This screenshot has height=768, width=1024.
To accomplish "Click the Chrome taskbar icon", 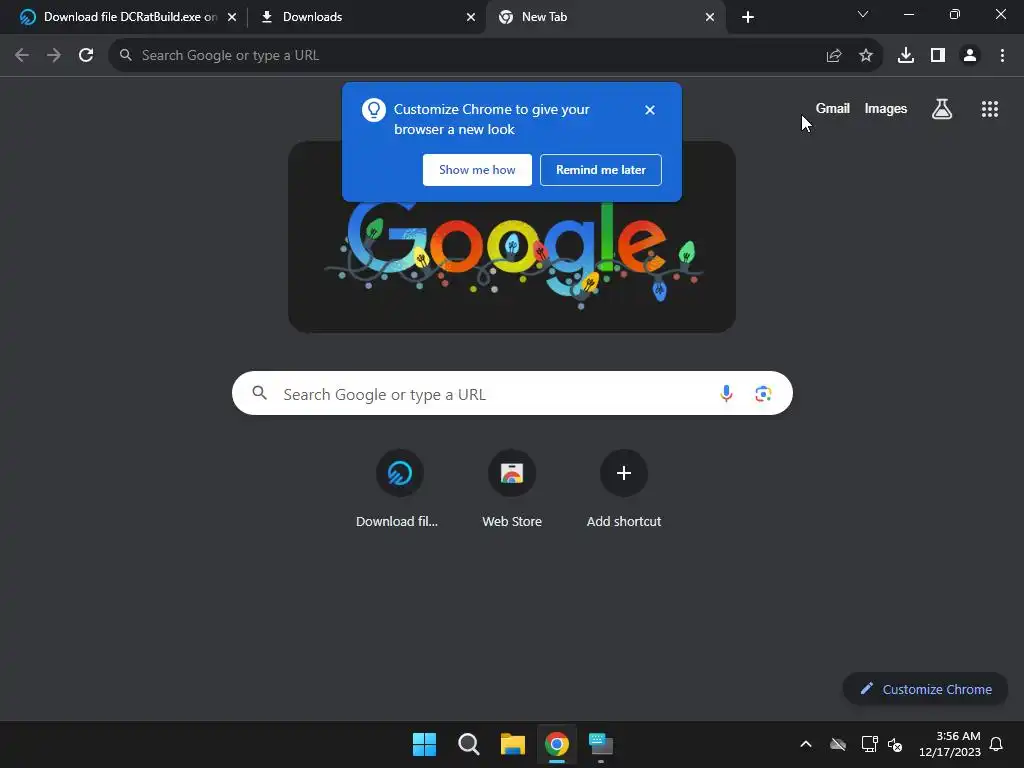I will coord(557,744).
